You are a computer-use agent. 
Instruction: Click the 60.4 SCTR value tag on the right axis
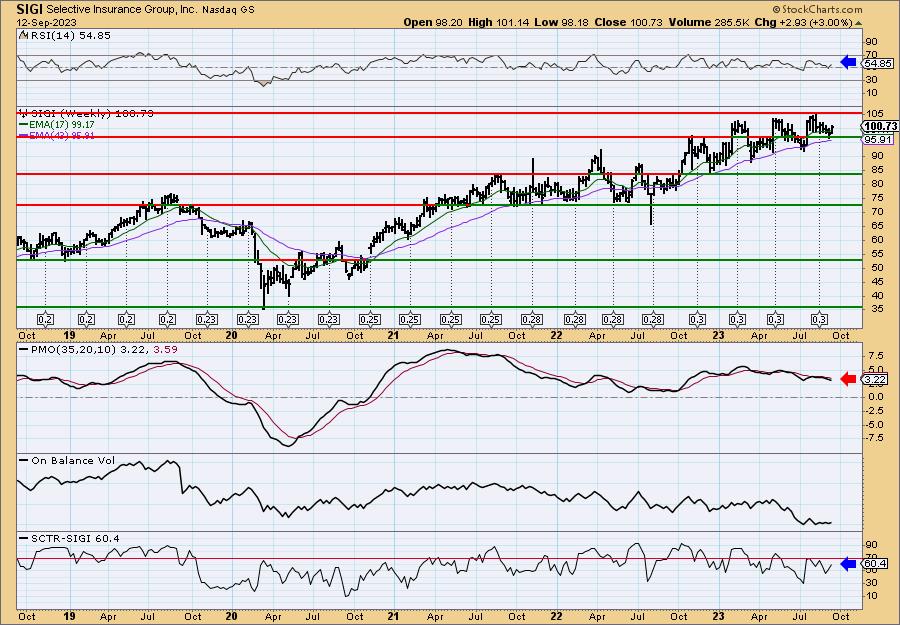pos(875,564)
